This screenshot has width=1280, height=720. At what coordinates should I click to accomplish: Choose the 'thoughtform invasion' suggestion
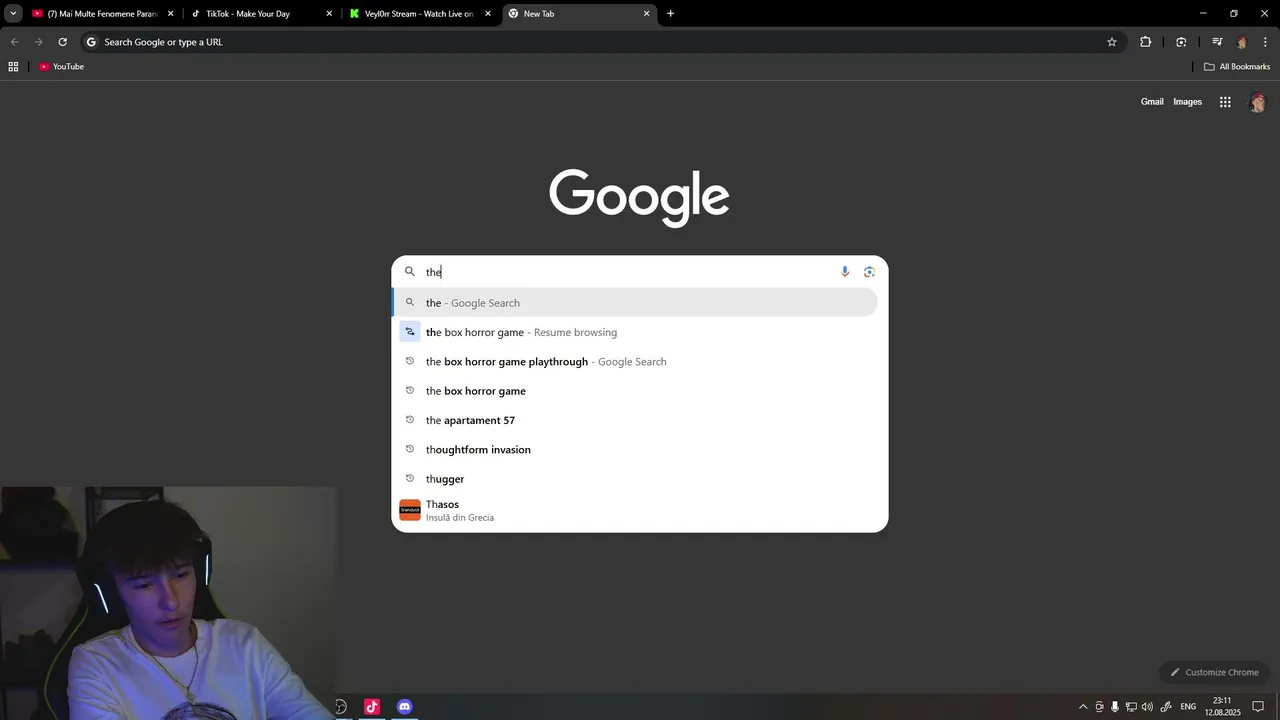coord(635,450)
